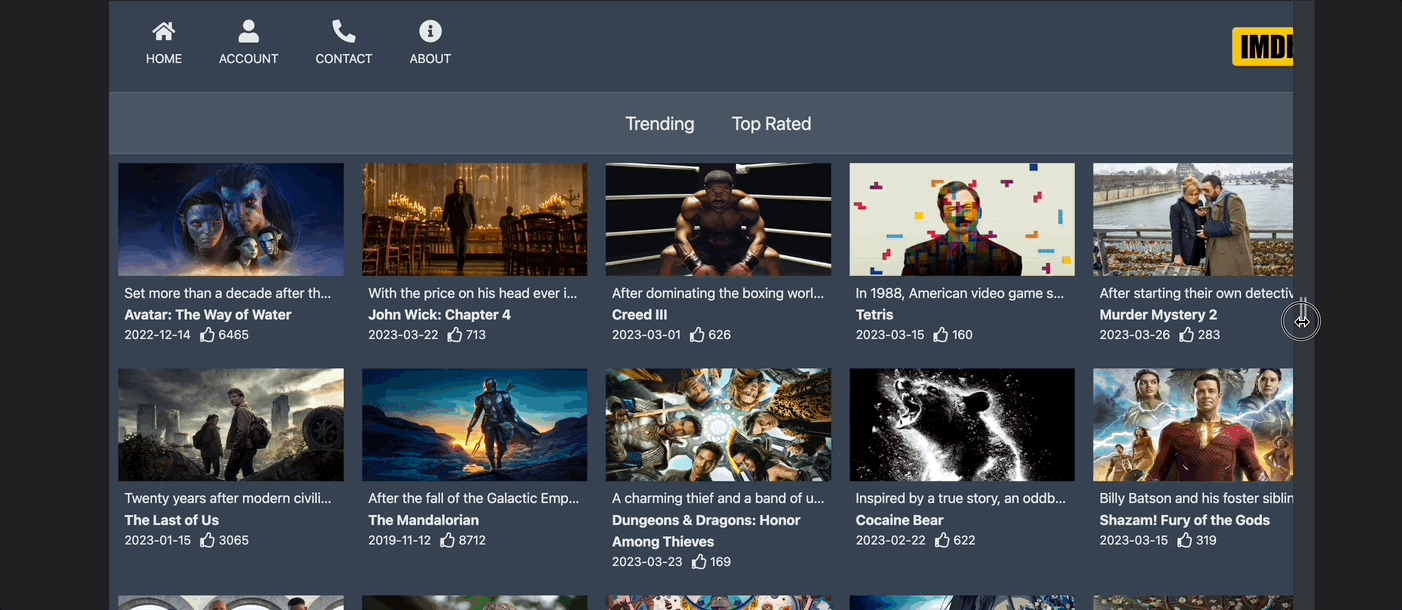This screenshot has width=1402, height=610.
Task: Click the HOME label in navigation
Action: 164,59
